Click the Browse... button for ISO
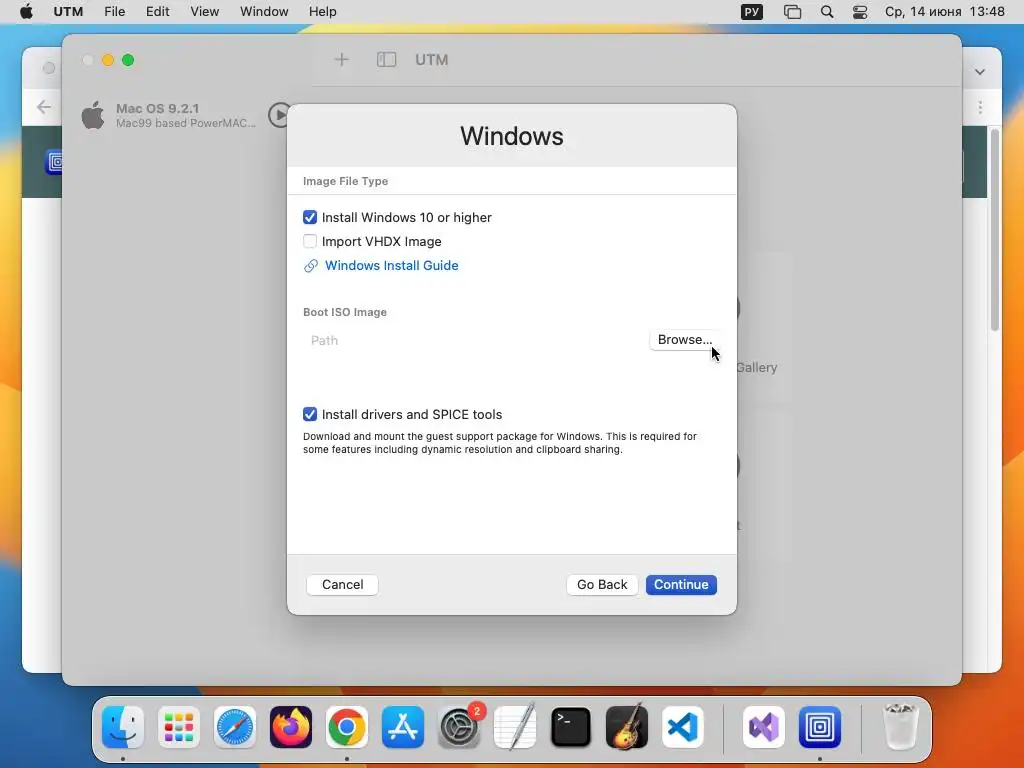 pos(684,340)
